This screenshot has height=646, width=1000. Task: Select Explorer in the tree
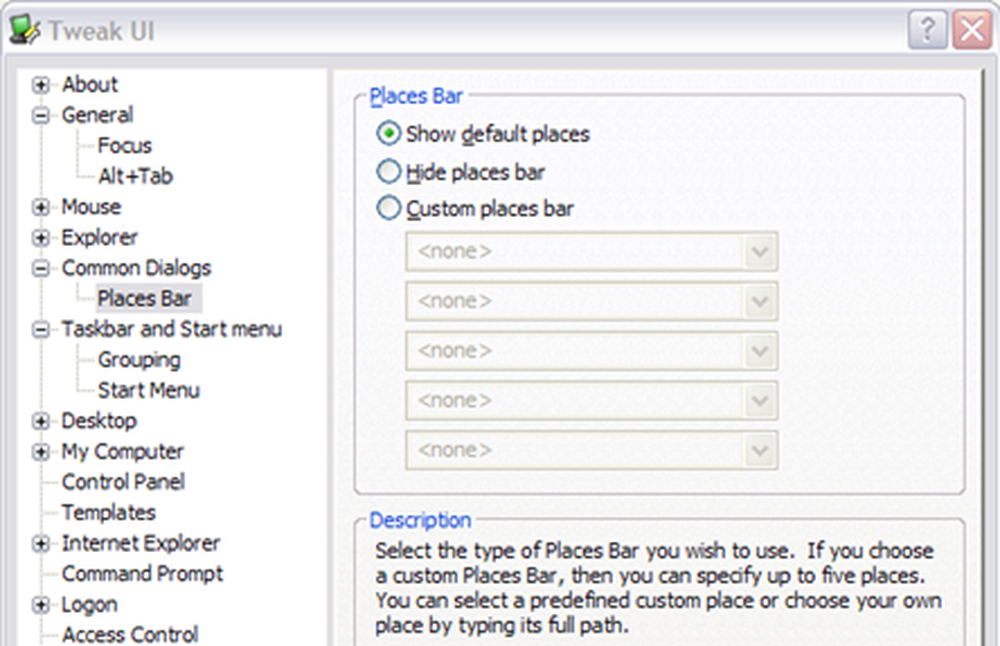pyautogui.click(x=99, y=237)
